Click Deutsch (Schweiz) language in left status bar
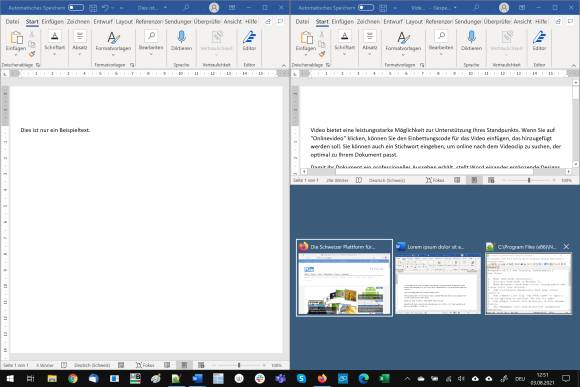 (92, 365)
